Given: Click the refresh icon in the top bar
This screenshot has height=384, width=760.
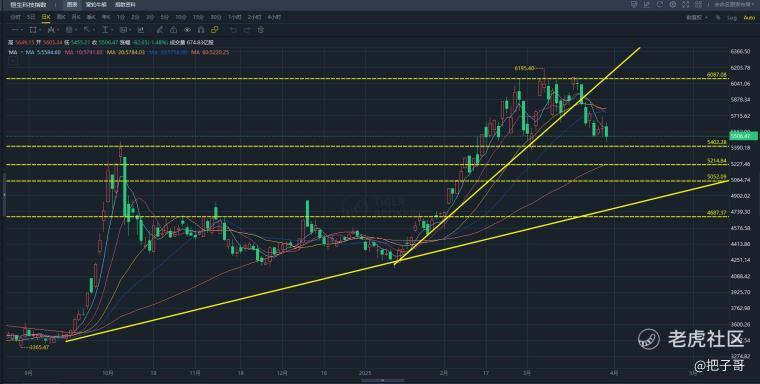Looking at the screenshot, I should pyautogui.click(x=660, y=4).
